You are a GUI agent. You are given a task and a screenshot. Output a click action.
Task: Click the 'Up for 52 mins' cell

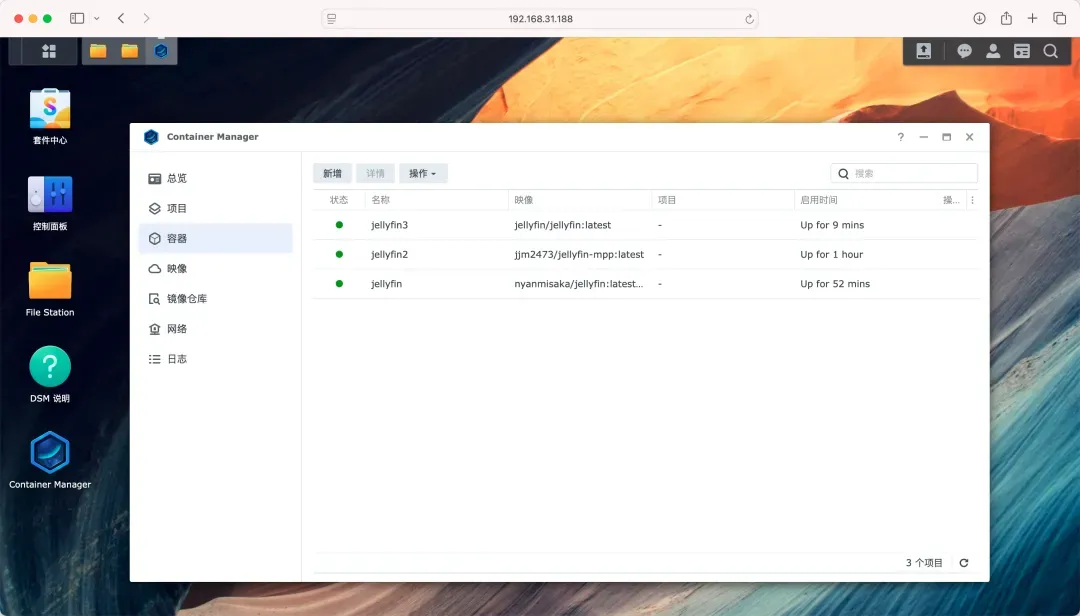pos(835,283)
